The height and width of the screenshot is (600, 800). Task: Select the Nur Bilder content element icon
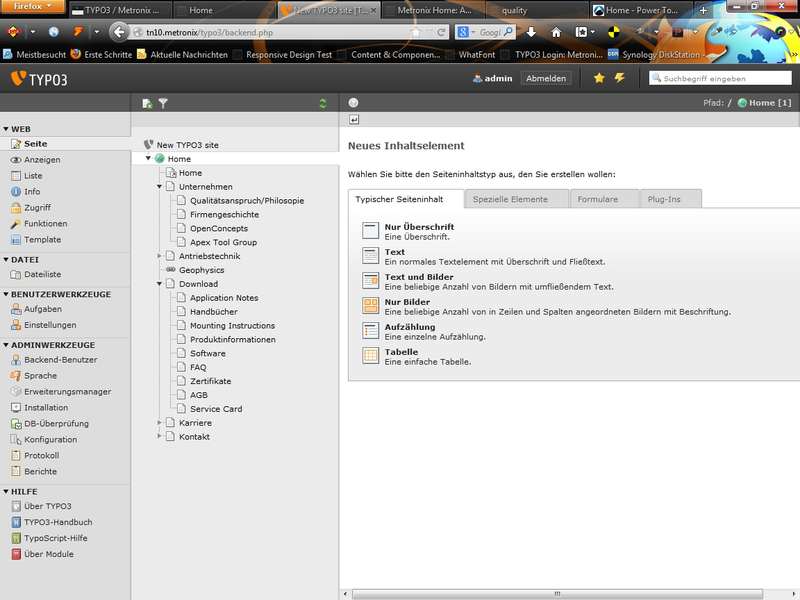click(x=370, y=305)
